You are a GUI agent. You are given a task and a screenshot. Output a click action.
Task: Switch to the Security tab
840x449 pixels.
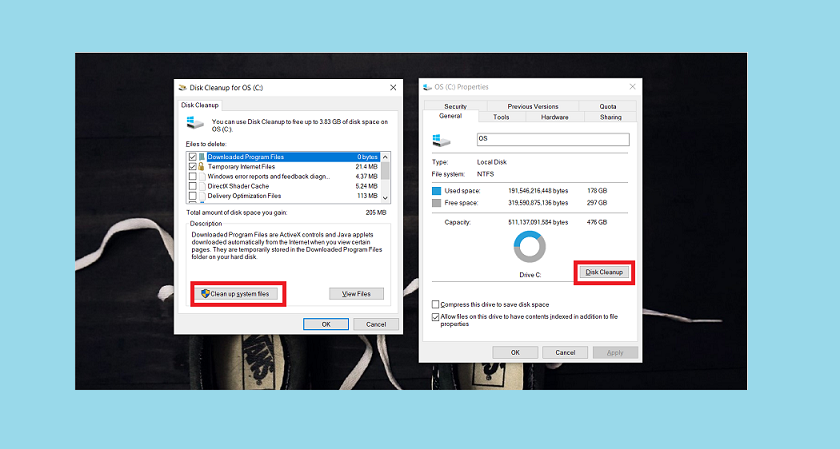pyautogui.click(x=455, y=106)
